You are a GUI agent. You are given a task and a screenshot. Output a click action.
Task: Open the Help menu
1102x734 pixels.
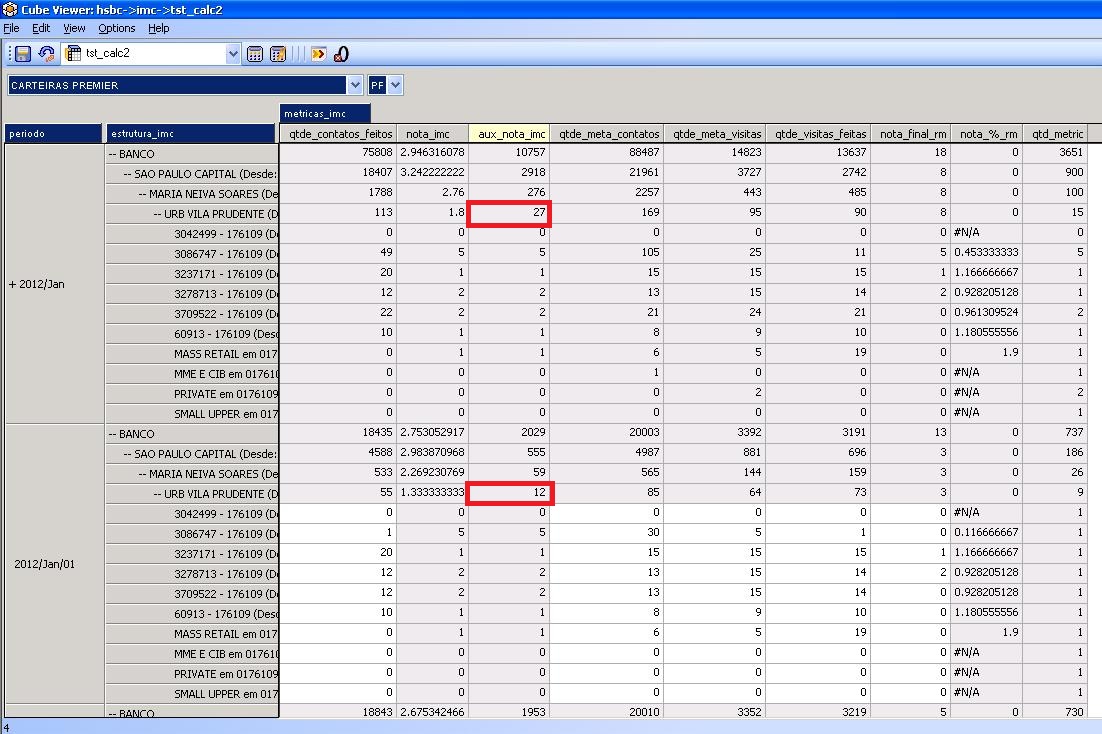click(158, 28)
